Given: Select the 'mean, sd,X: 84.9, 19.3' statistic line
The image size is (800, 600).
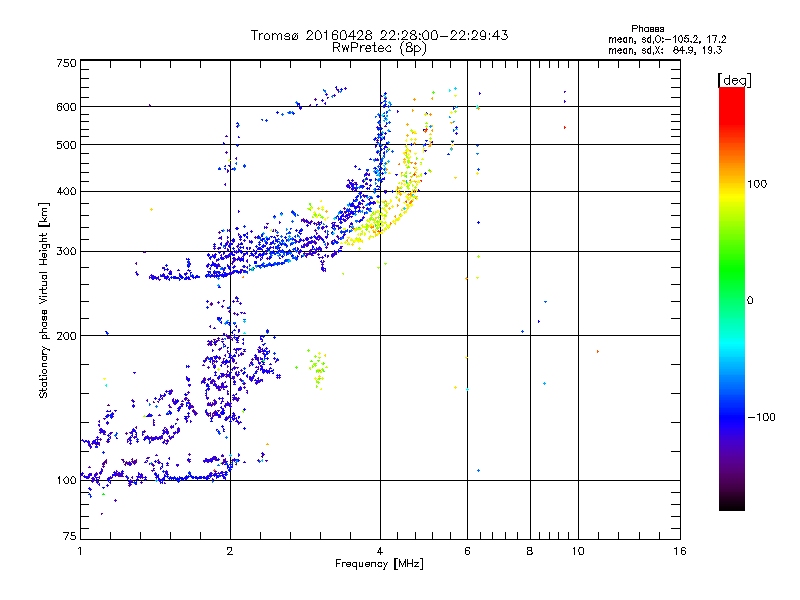Looking at the screenshot, I should tap(665, 50).
